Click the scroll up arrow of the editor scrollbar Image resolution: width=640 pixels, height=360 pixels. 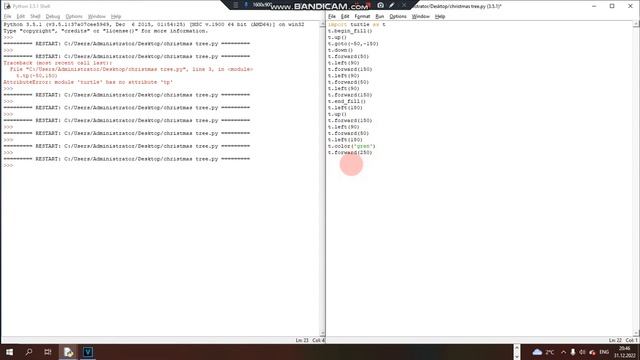point(636,24)
